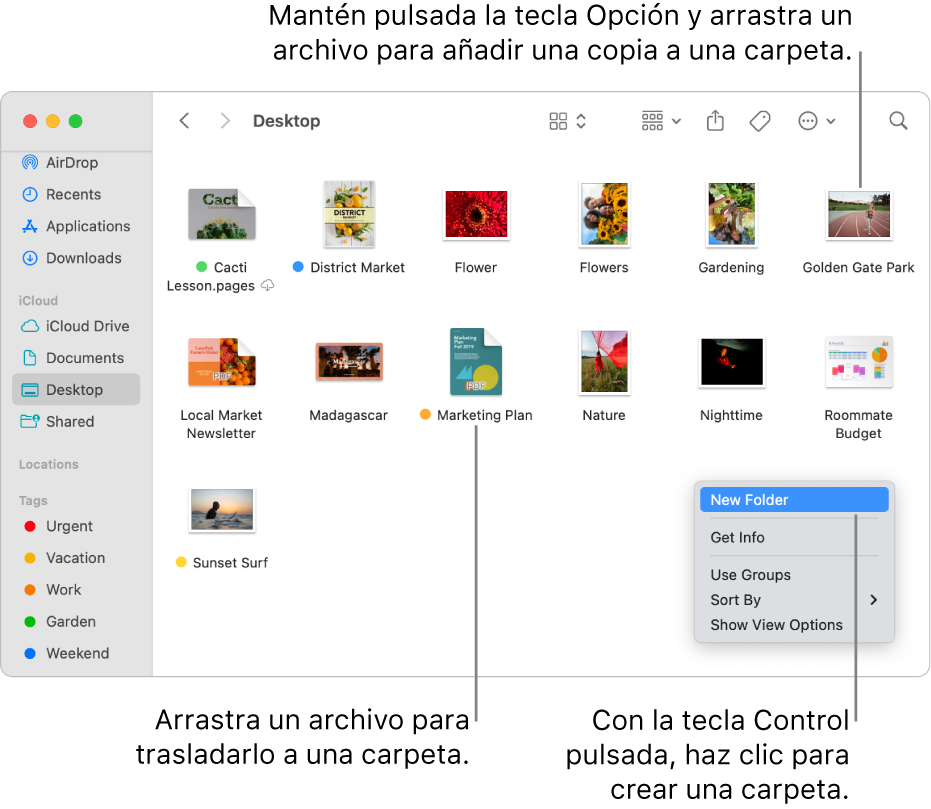Select the Marketing Plan PDF icon
The image size is (931, 809).
click(476, 361)
